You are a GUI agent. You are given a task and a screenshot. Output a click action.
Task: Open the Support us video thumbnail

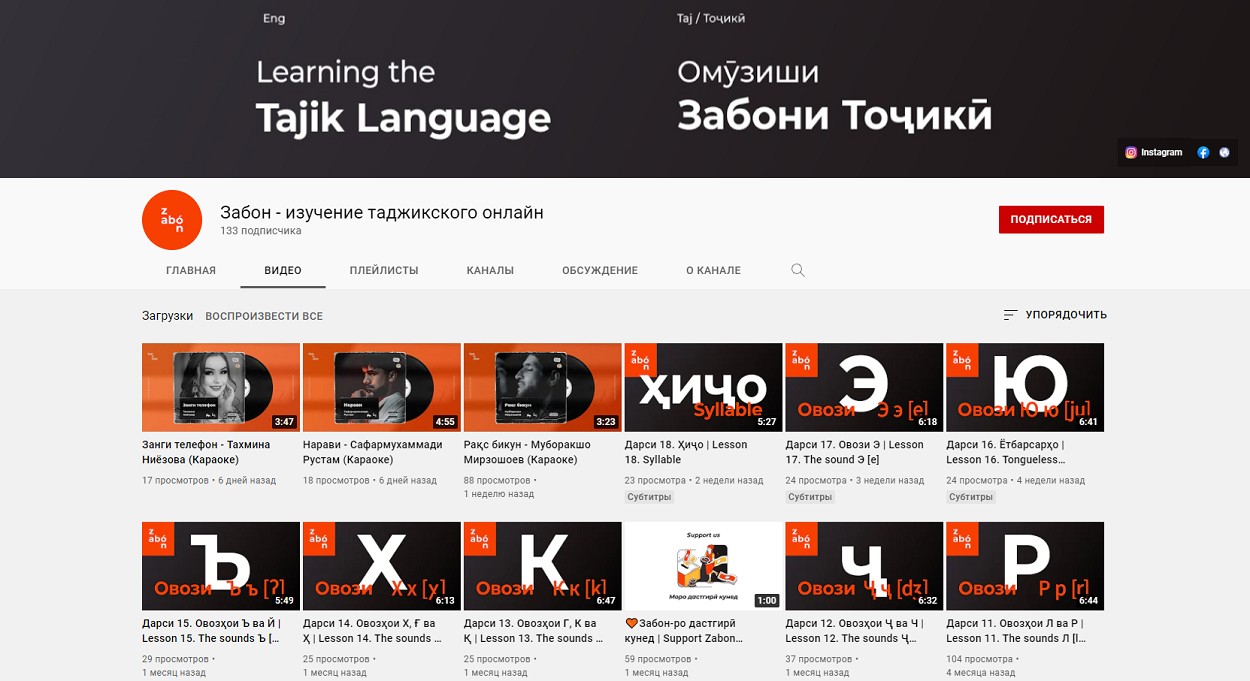703,565
